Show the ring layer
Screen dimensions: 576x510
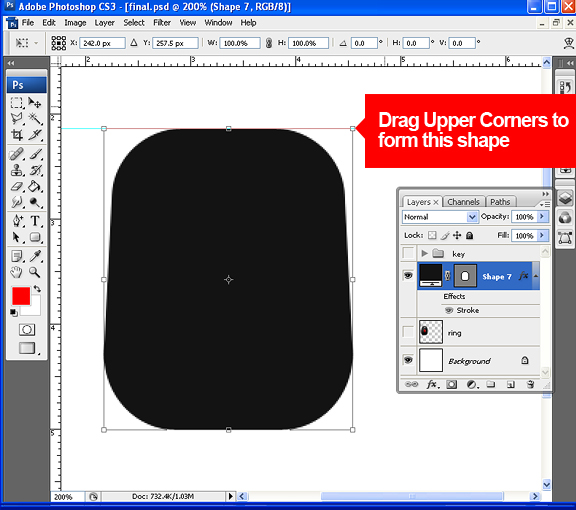click(408, 332)
